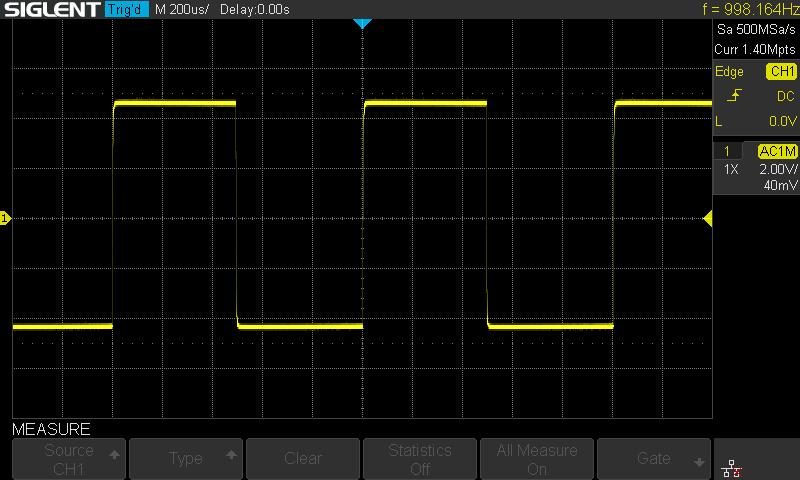Screen dimensions: 800x480
Task: Click the Trig'd status indicator
Action: coord(127,9)
